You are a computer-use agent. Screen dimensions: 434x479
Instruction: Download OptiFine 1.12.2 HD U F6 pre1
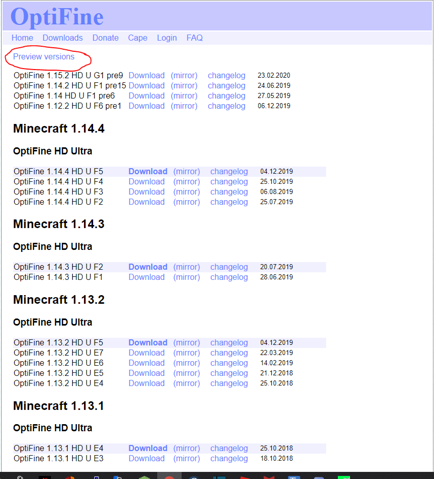pyautogui.click(x=146, y=106)
